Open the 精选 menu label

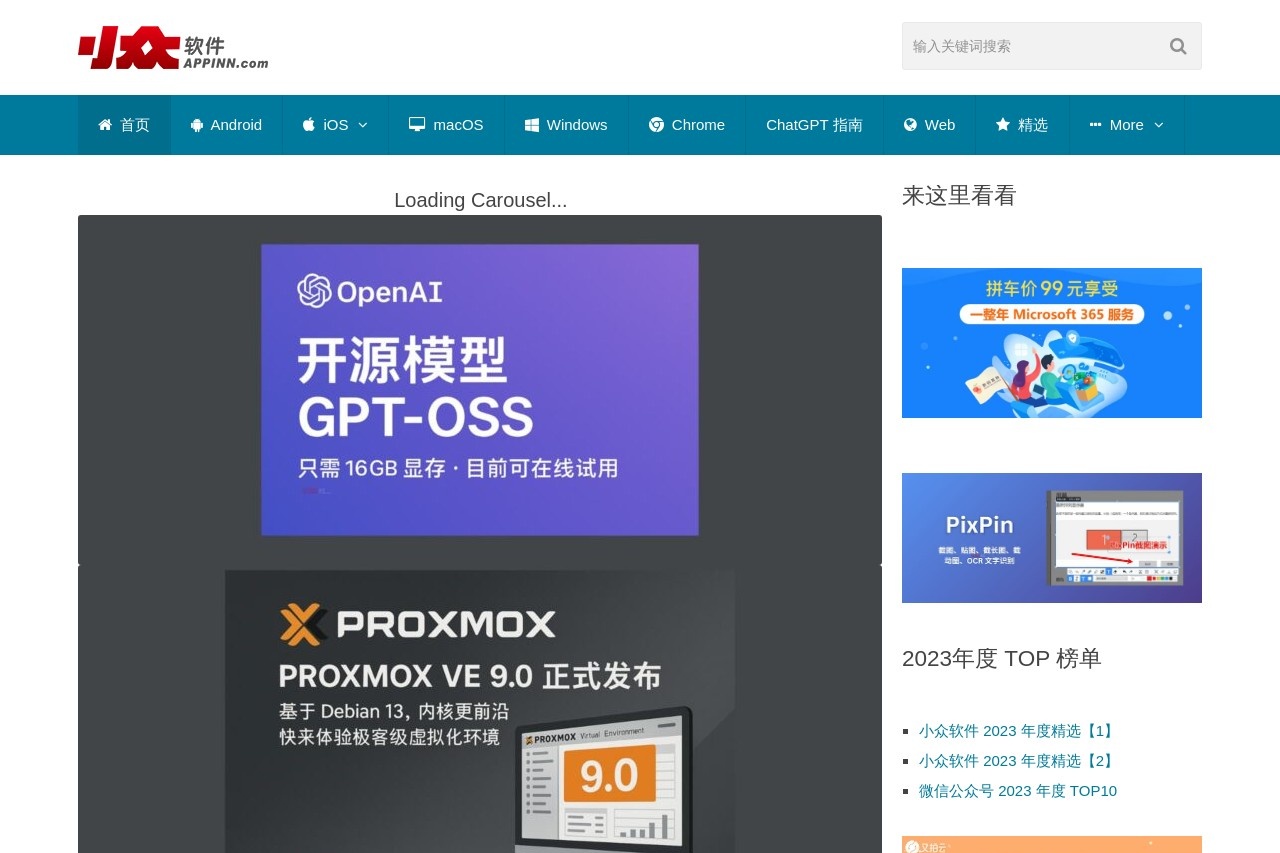(1033, 125)
